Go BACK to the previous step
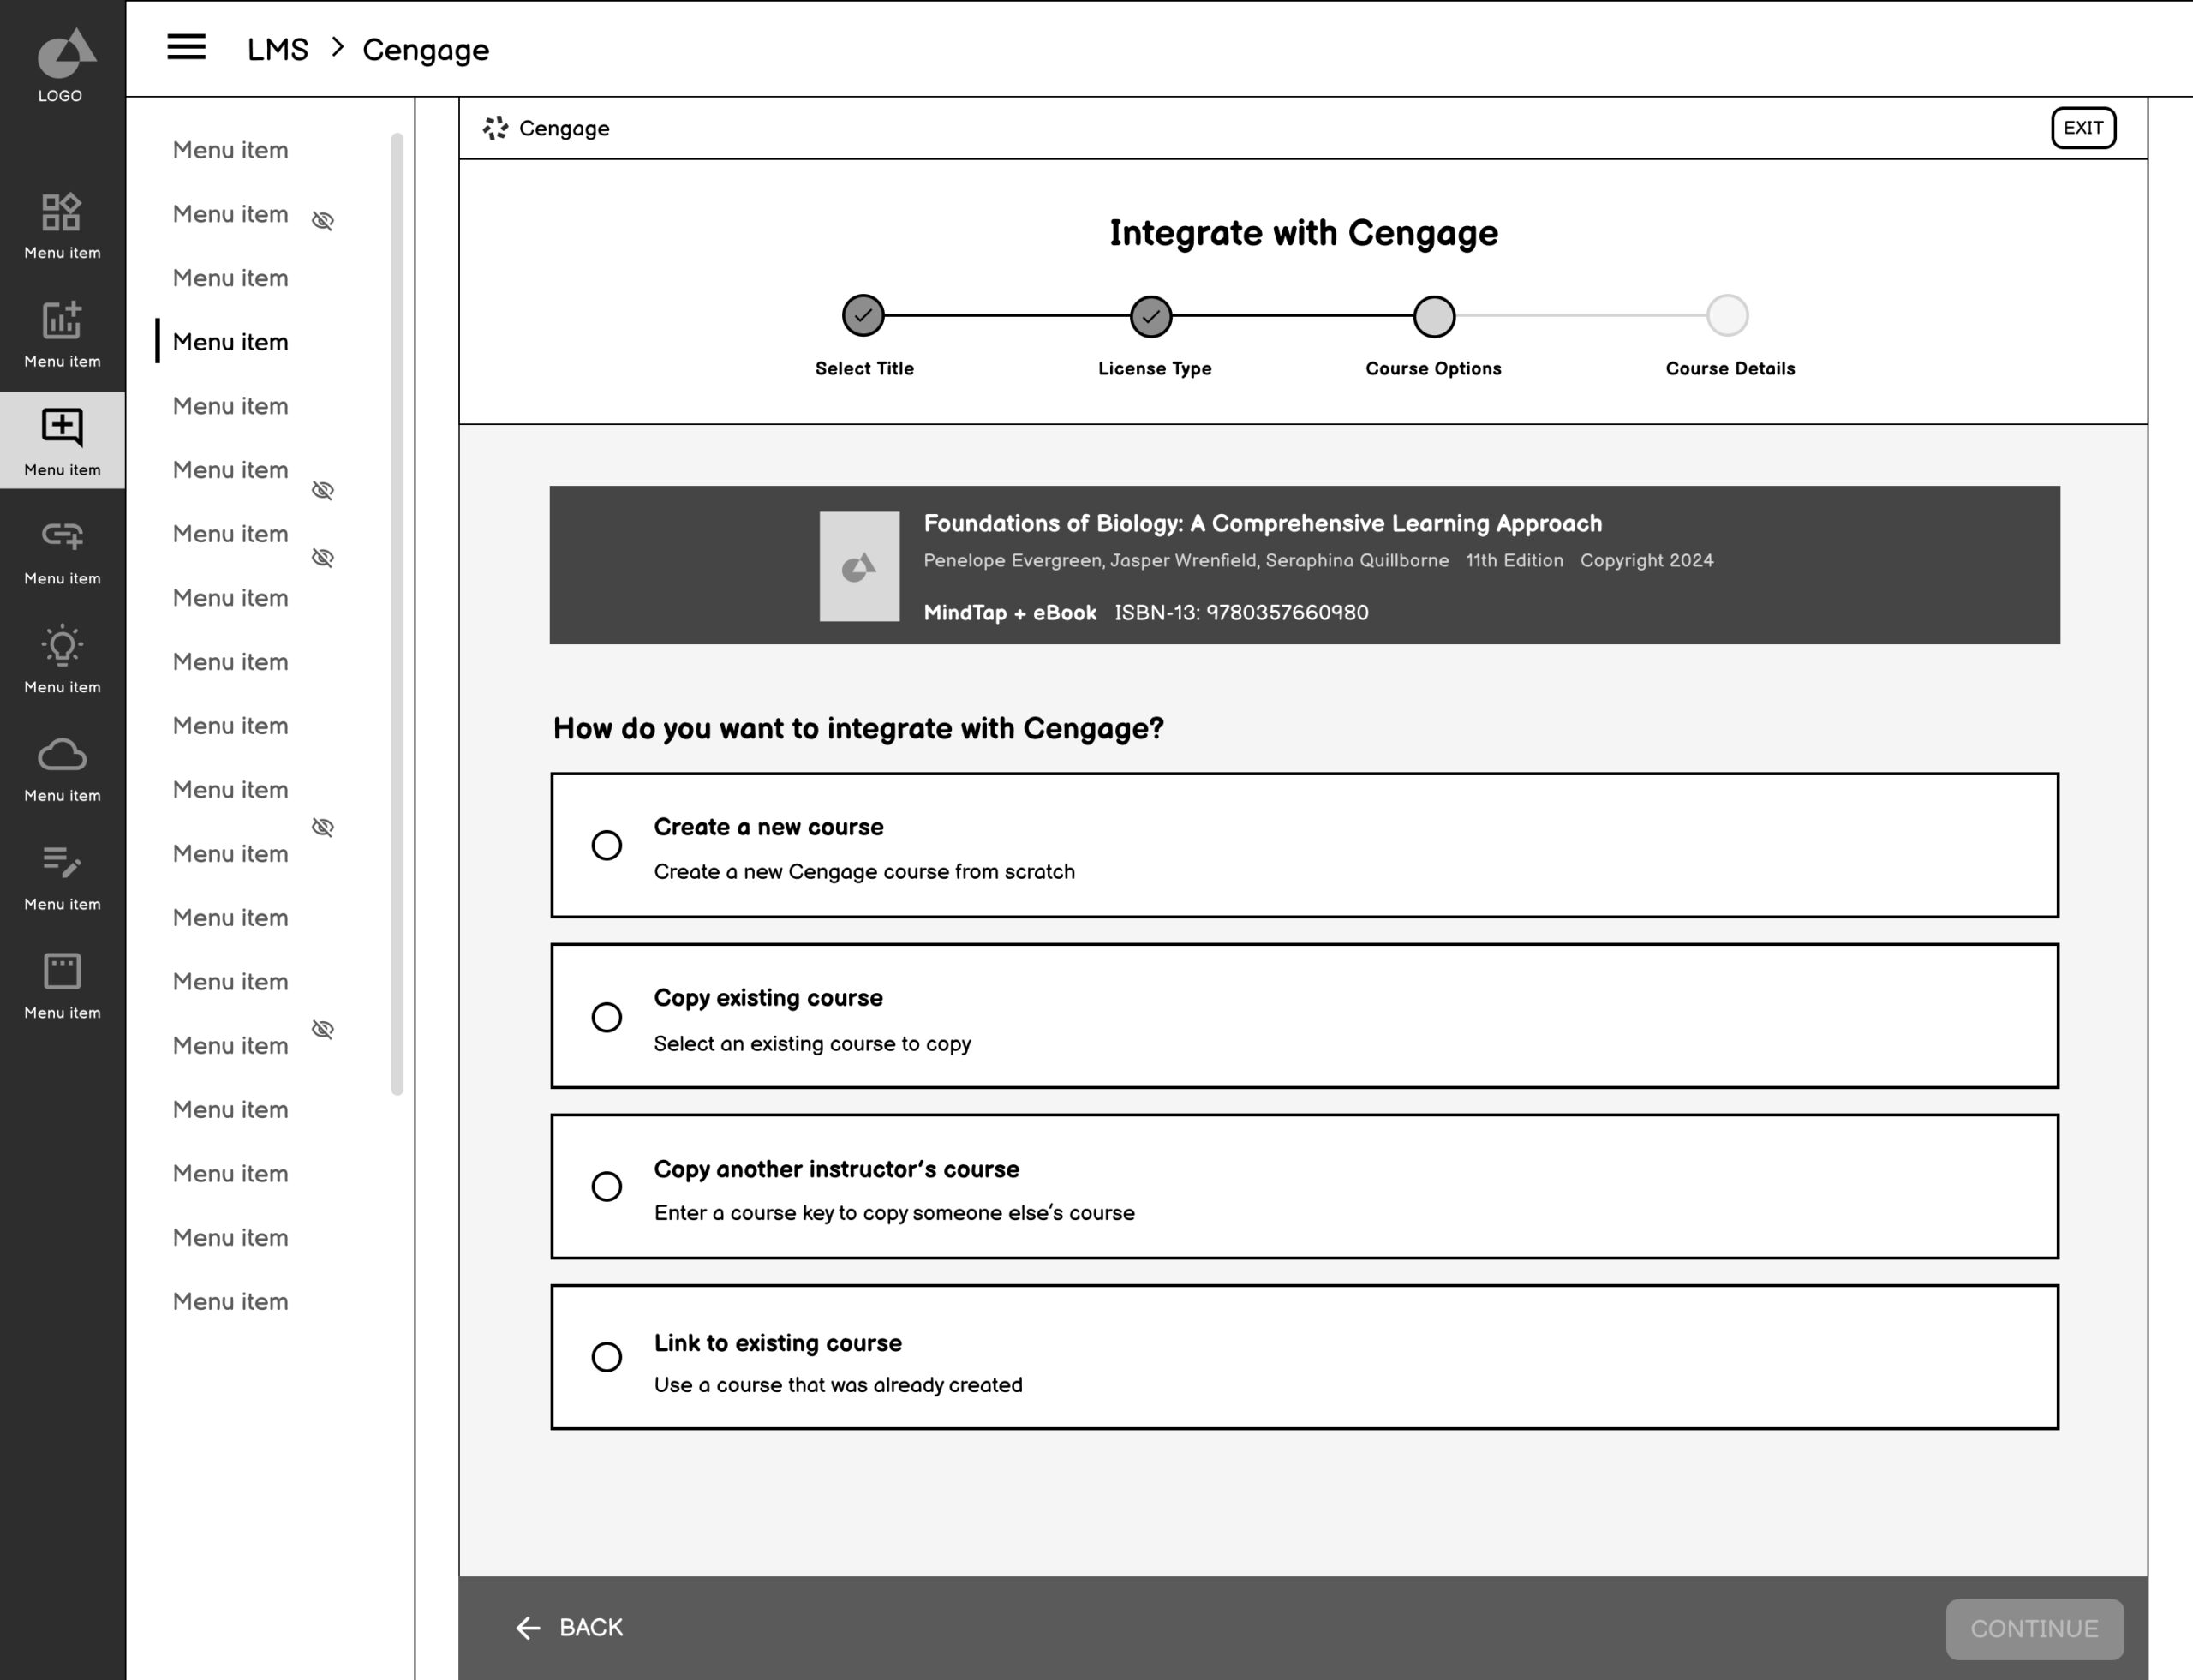Screen dimensions: 2193x1680 [x=569, y=1627]
